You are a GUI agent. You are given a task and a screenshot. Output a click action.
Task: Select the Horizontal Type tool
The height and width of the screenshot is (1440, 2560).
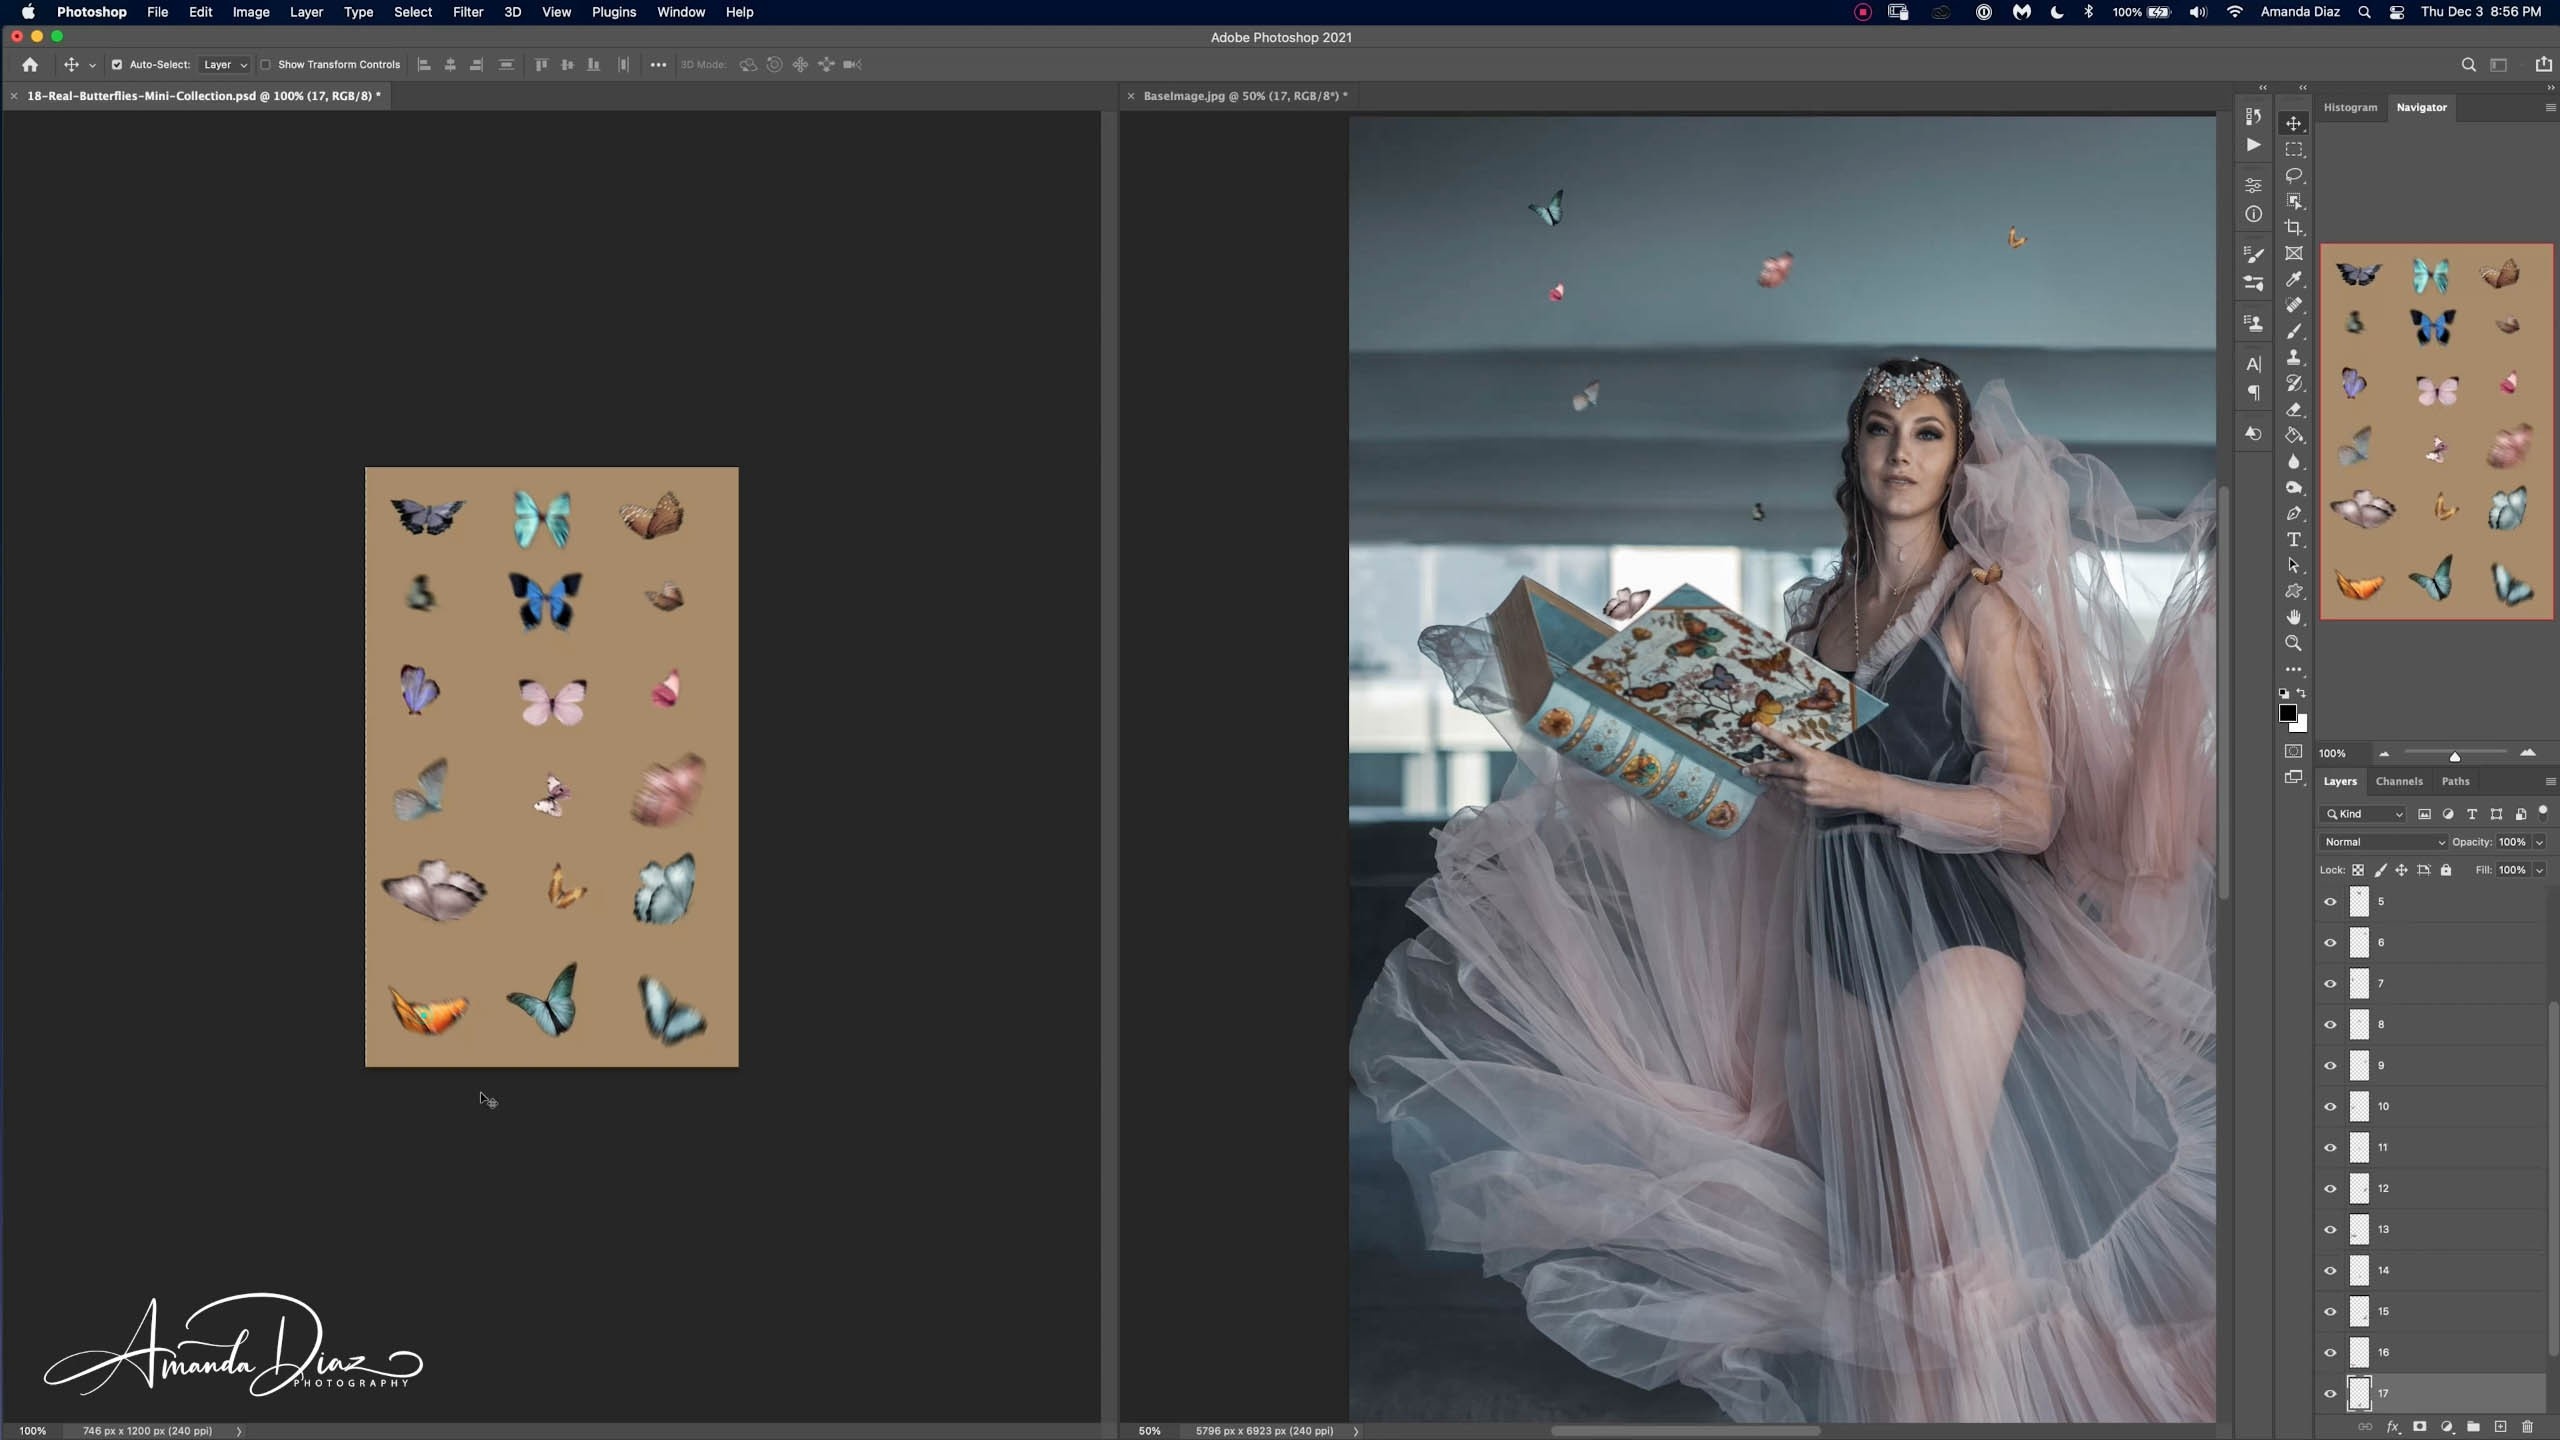[2294, 539]
